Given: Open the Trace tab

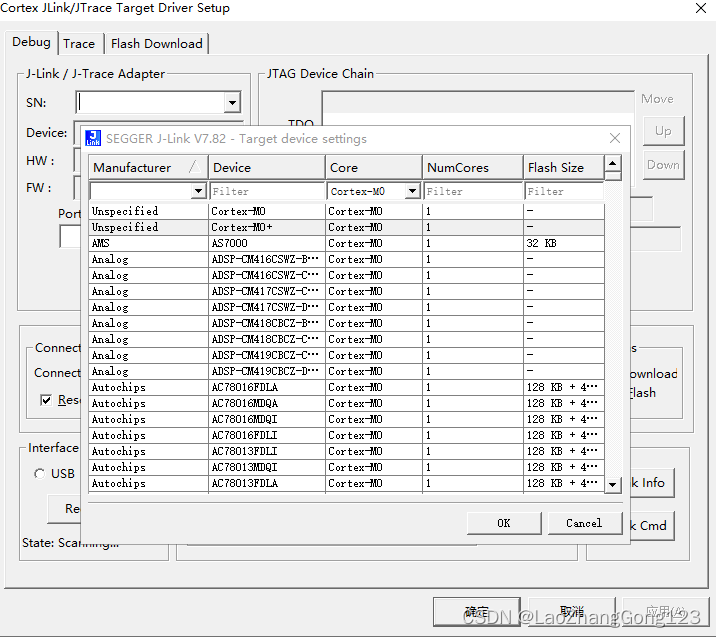Looking at the screenshot, I should [x=79, y=44].
